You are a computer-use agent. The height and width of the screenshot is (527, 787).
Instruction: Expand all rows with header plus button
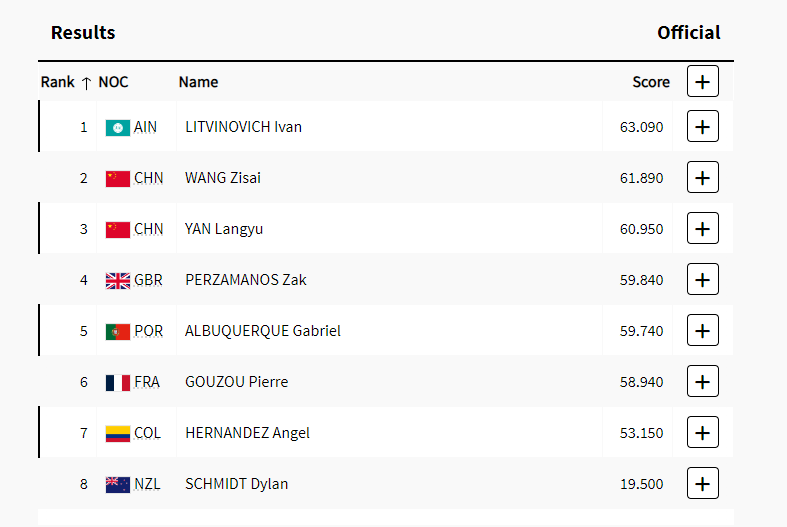click(x=703, y=81)
